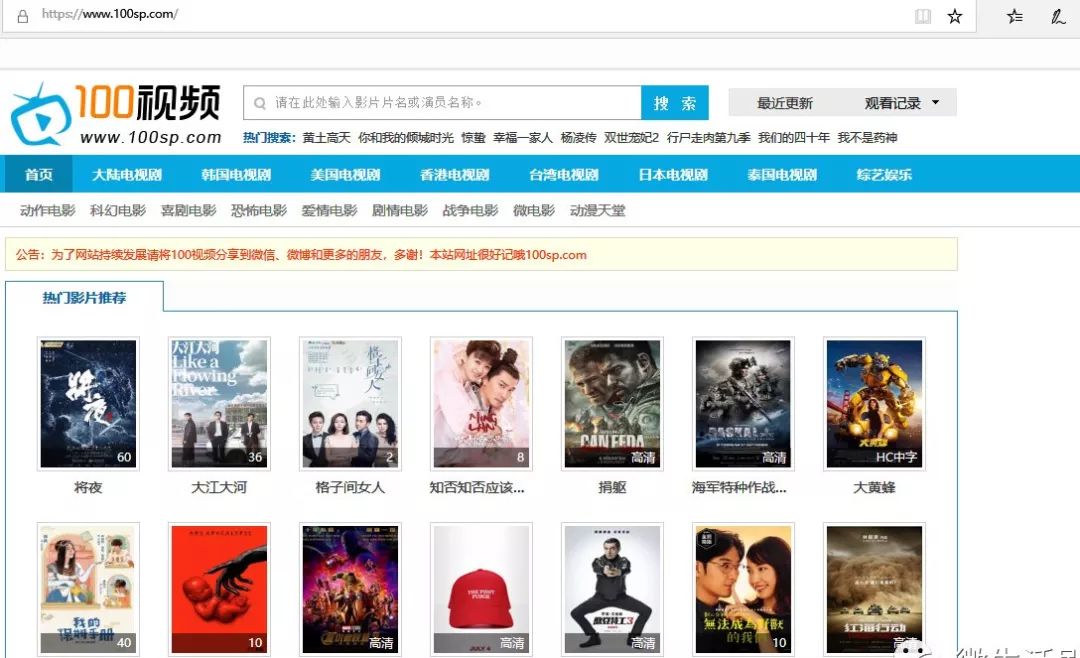Open 将夜 poster thumbnail

pos(88,404)
